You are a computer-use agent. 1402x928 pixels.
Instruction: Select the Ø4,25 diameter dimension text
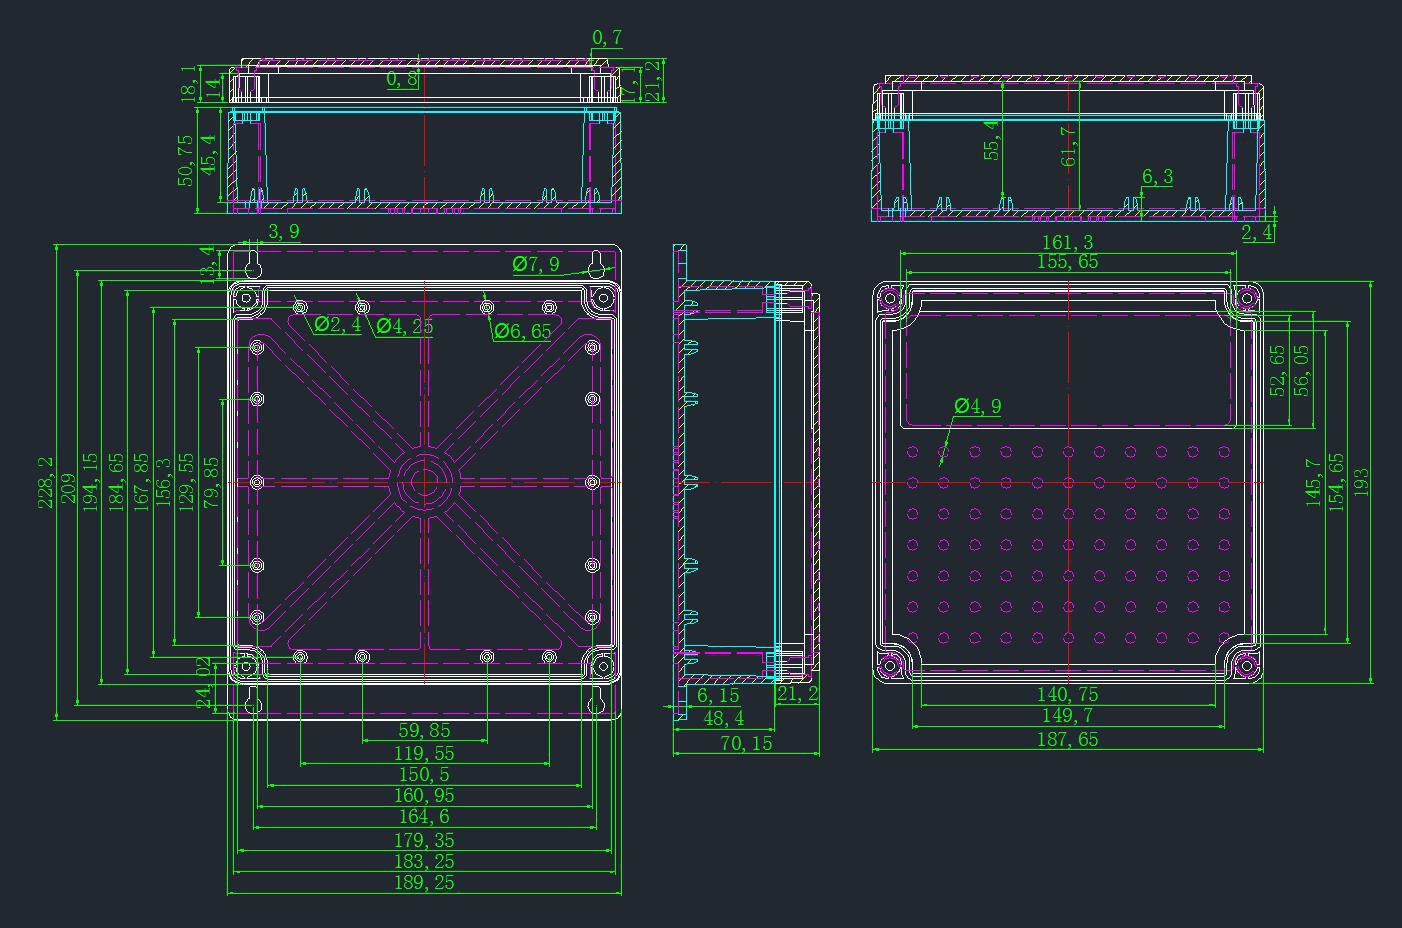tap(404, 325)
